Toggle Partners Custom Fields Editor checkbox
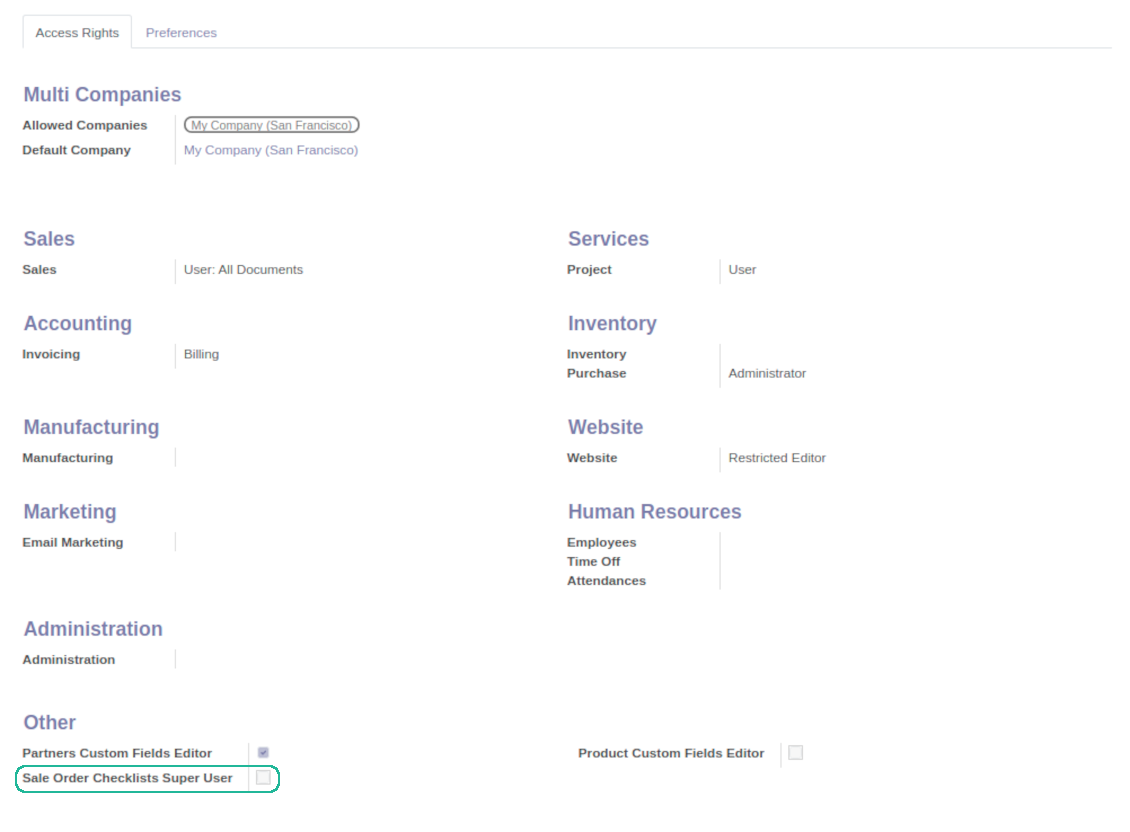 263,752
